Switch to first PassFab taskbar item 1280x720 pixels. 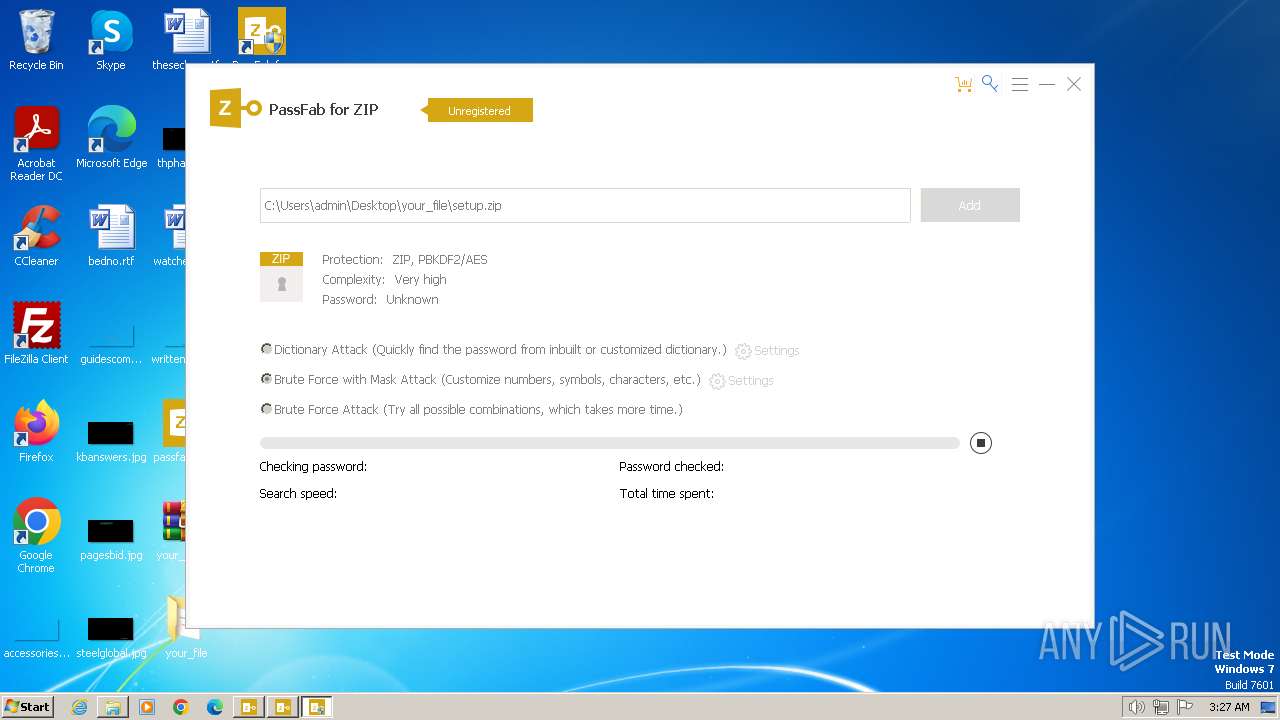click(x=249, y=707)
